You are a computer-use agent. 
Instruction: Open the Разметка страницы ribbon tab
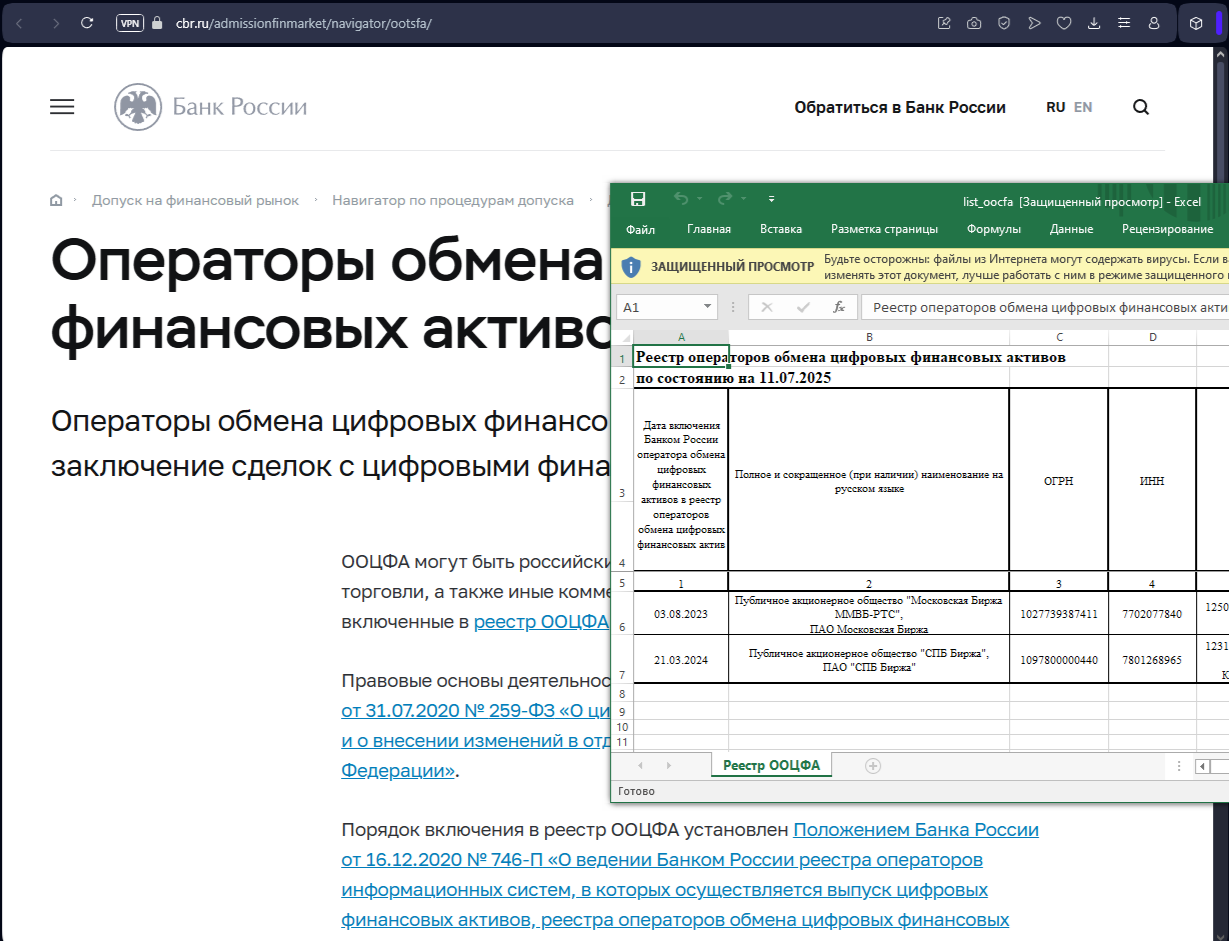[884, 229]
